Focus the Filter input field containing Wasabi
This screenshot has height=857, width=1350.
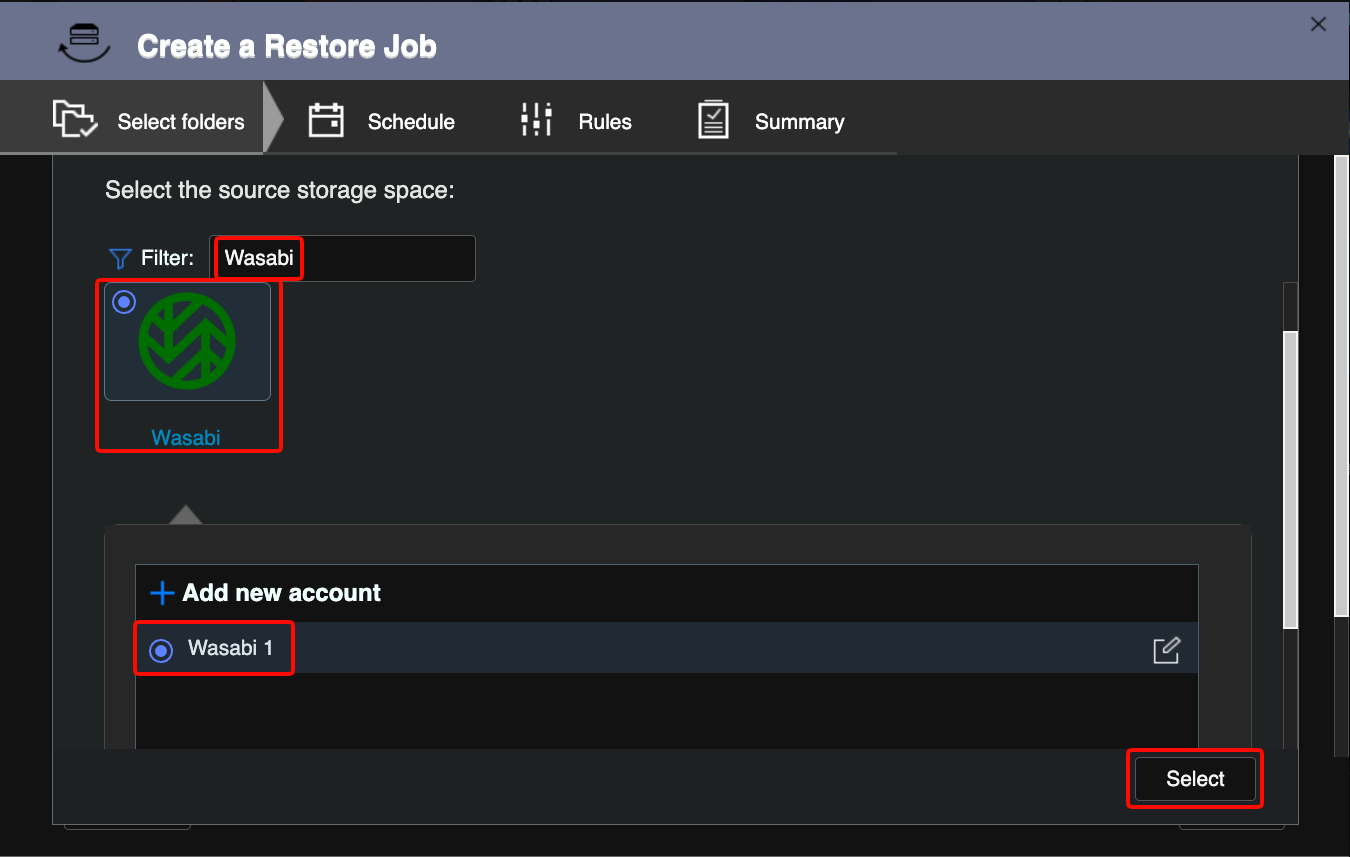[342, 258]
